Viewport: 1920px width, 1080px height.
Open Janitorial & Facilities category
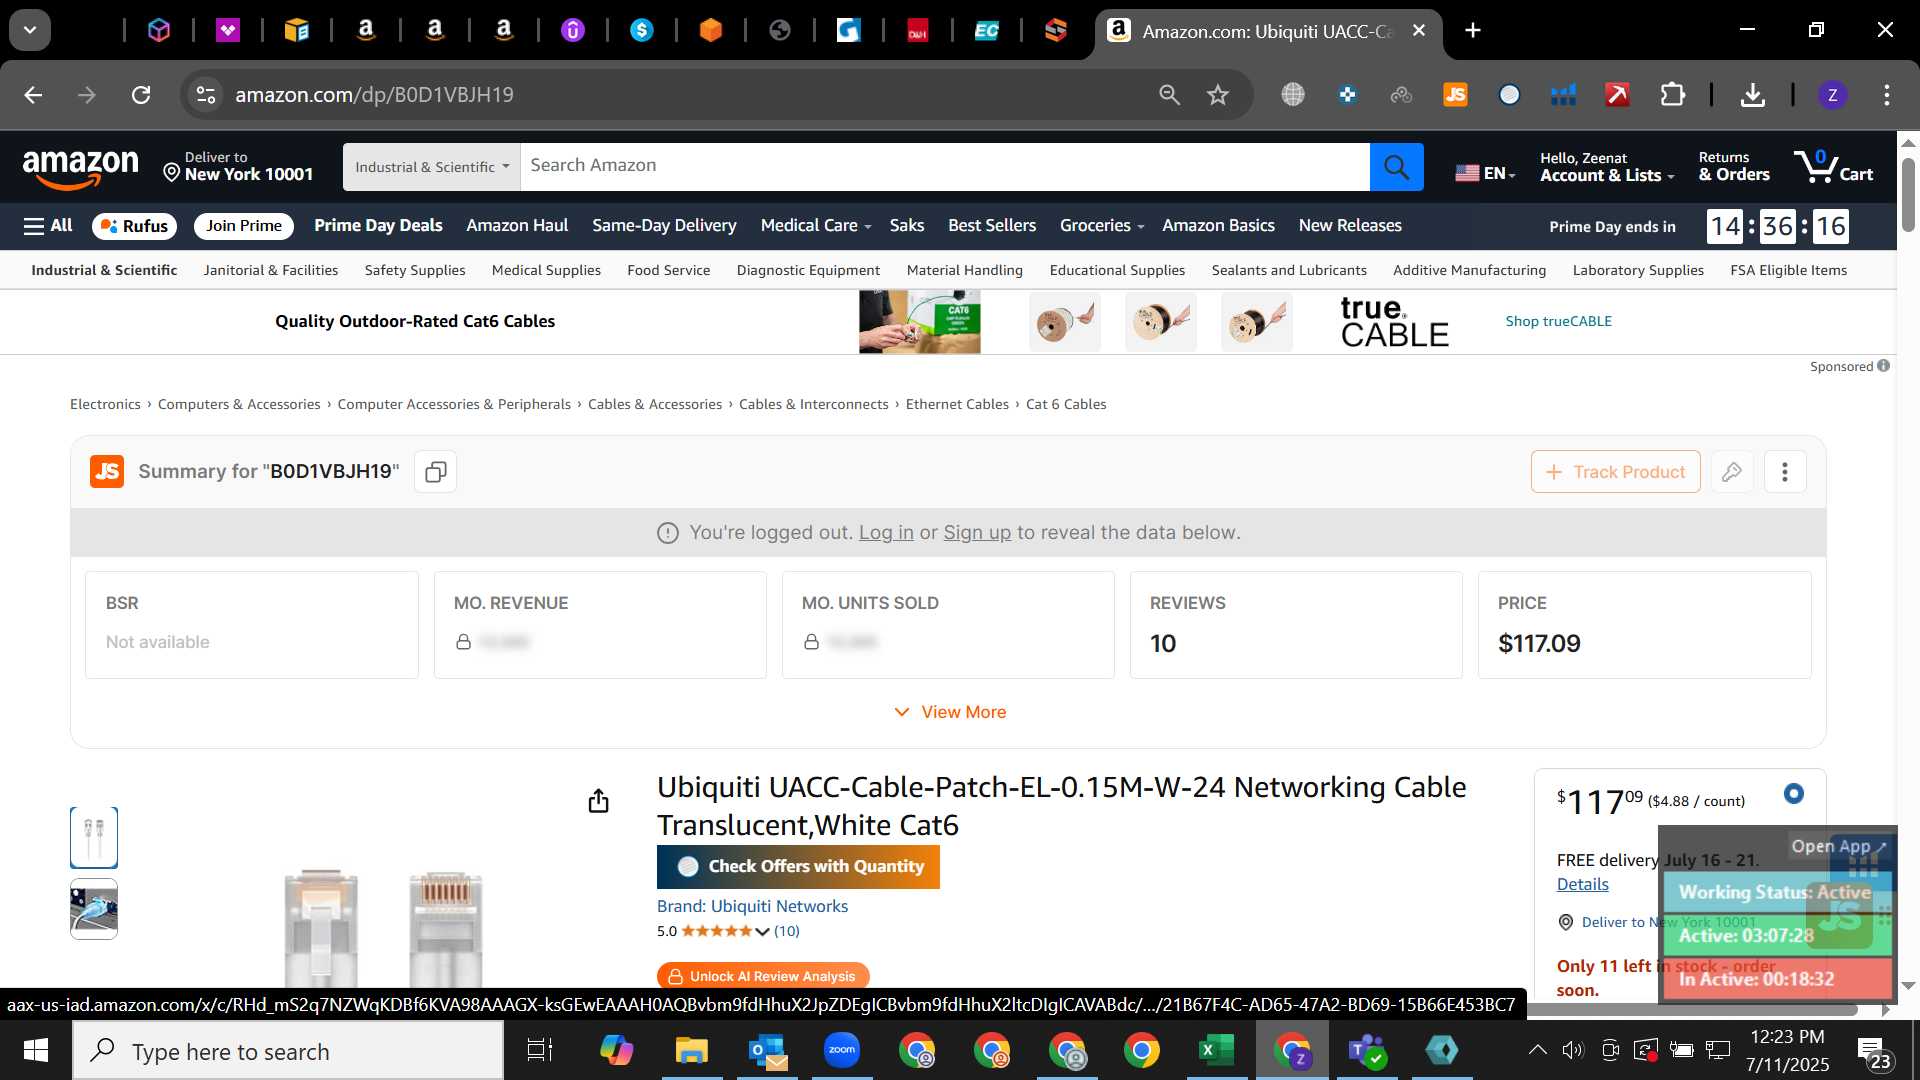(271, 270)
